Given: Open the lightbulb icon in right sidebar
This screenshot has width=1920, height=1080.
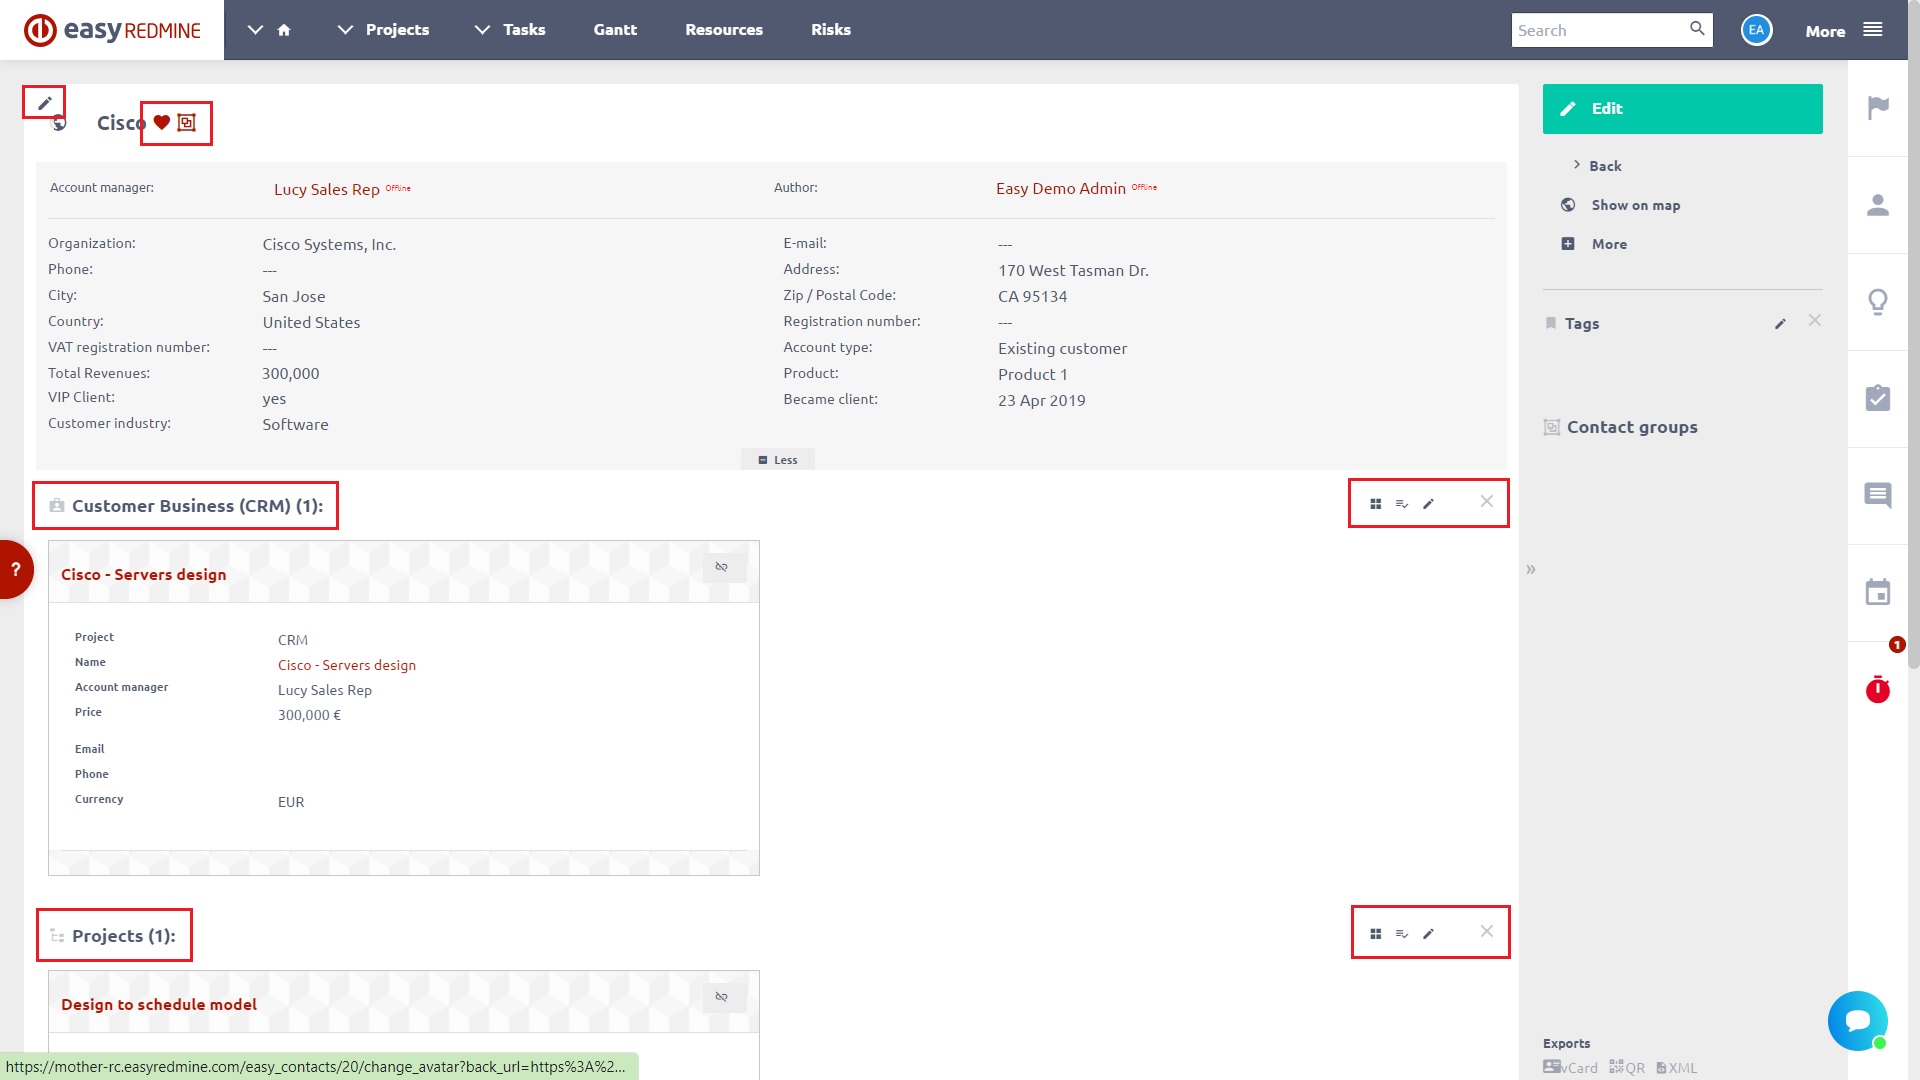Looking at the screenshot, I should point(1878,301).
